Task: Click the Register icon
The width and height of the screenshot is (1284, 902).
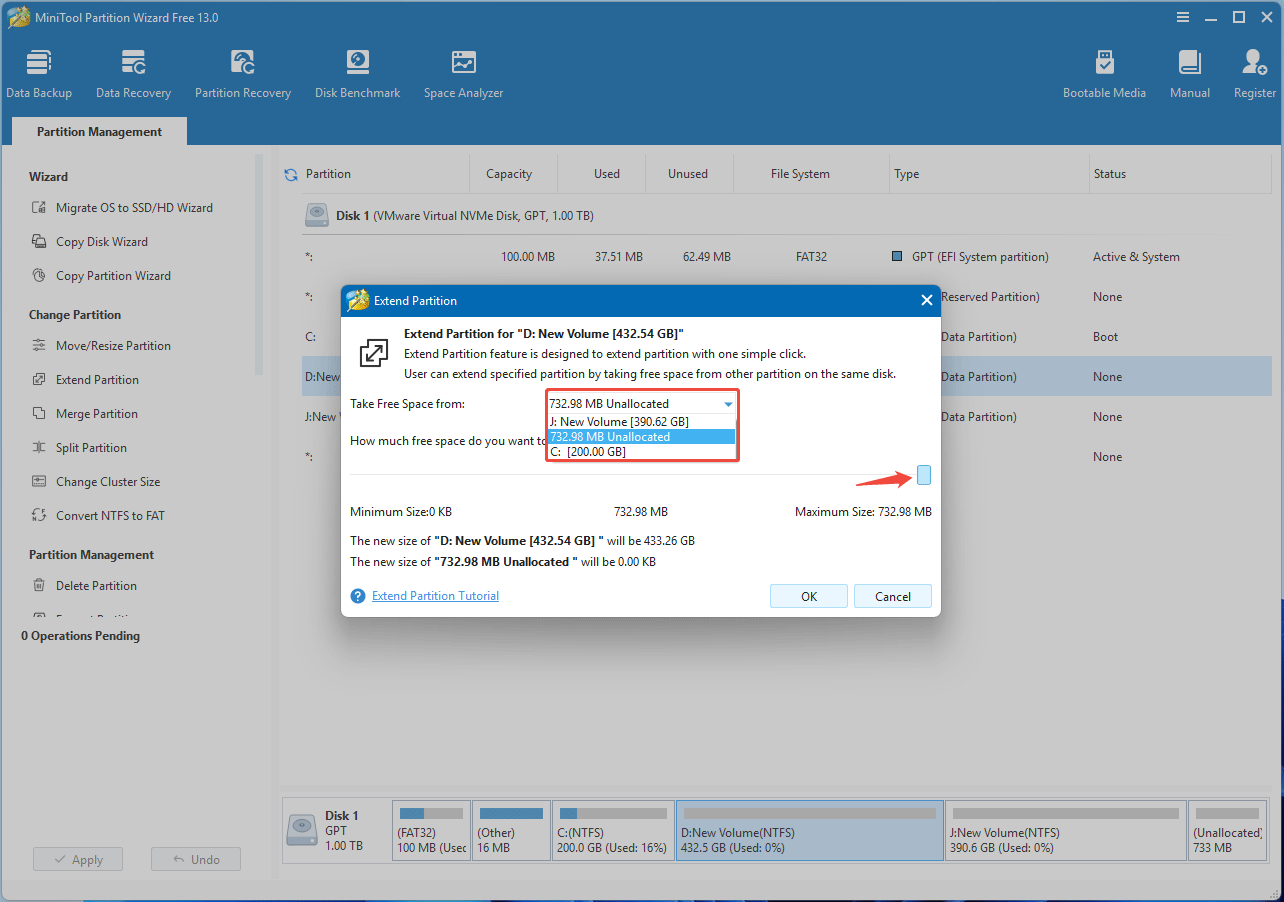Action: tap(1254, 72)
